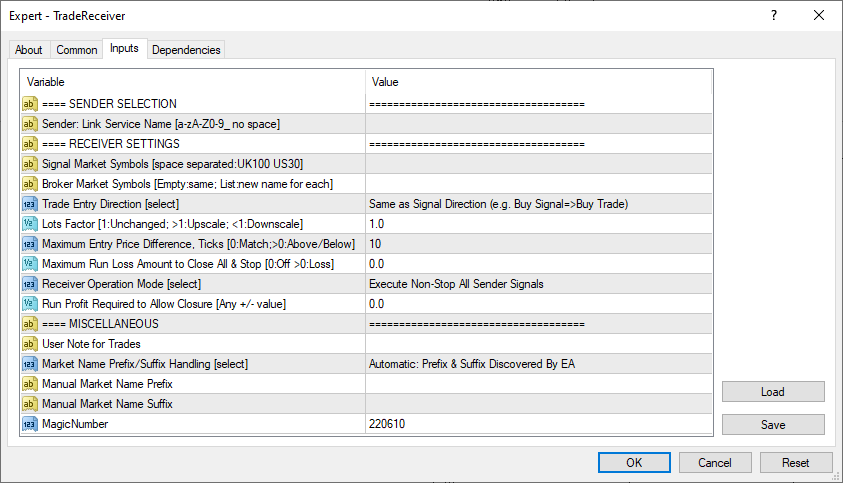Open Market Name Prefix/Suffix Handling value selector
Viewport: 843px width, 483px height.
pos(538,364)
